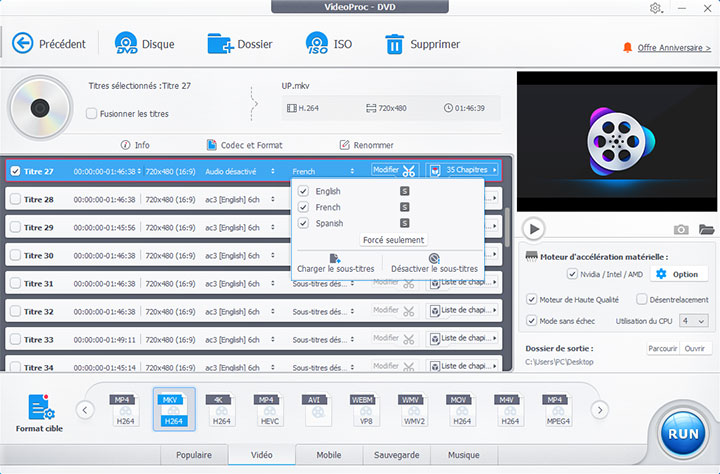
Task: Uncheck the French subtitle checkbox
Action: pyautogui.click(x=303, y=207)
